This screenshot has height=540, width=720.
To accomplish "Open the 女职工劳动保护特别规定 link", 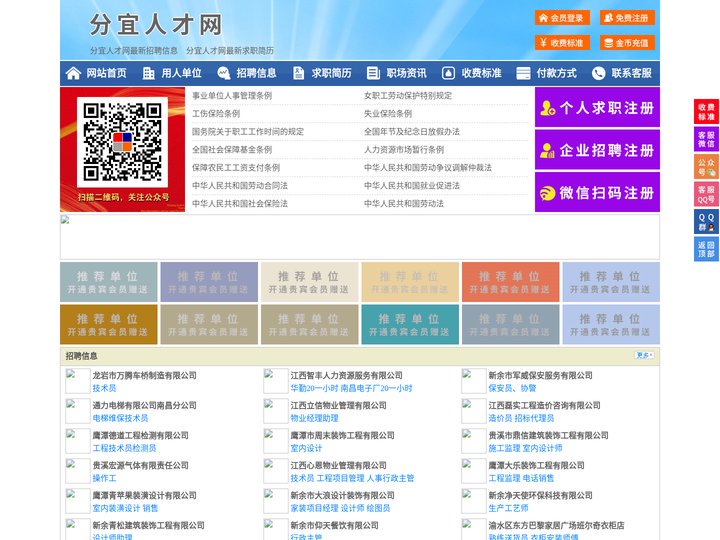I will [408, 96].
